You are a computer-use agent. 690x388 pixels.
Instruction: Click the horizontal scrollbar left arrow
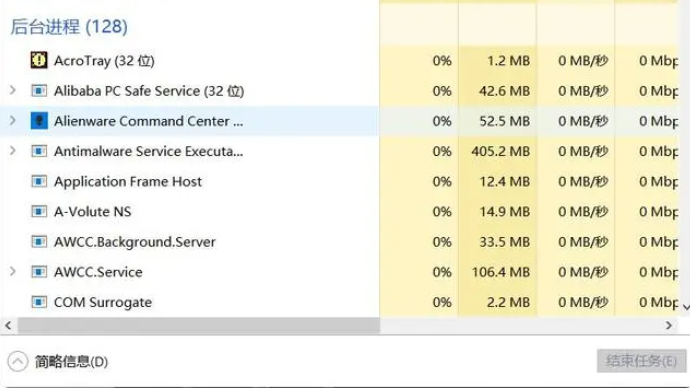tap(8, 326)
